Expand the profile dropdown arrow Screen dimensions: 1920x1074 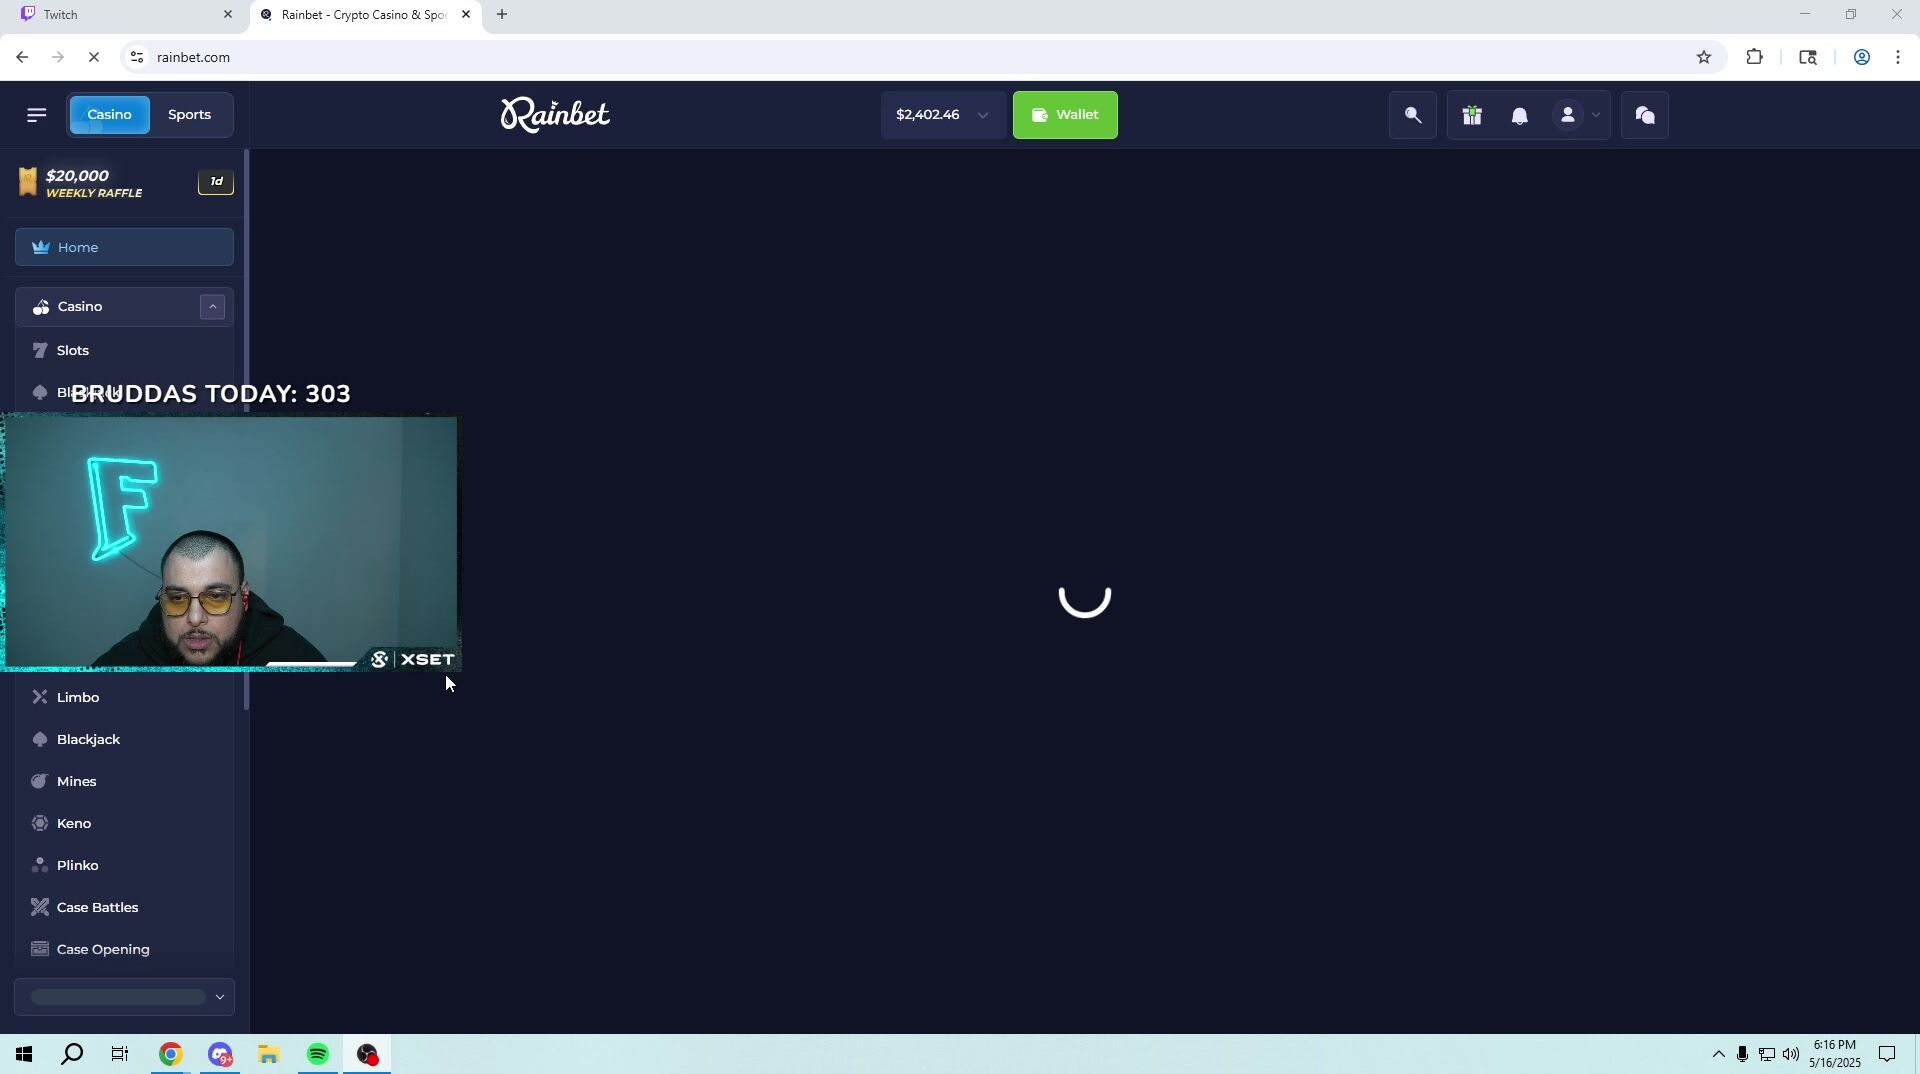1596,116
